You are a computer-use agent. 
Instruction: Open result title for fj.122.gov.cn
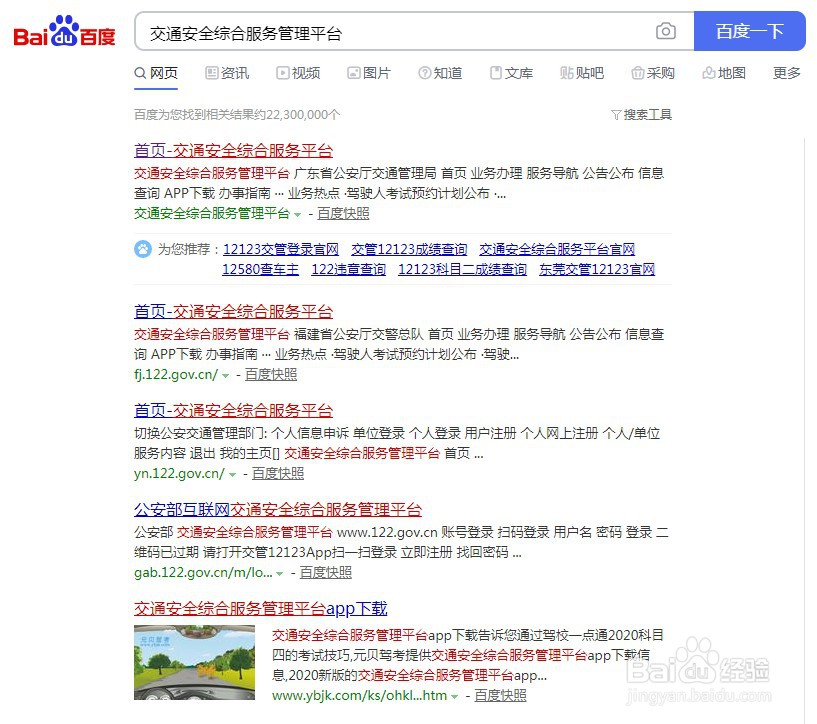tap(233, 311)
